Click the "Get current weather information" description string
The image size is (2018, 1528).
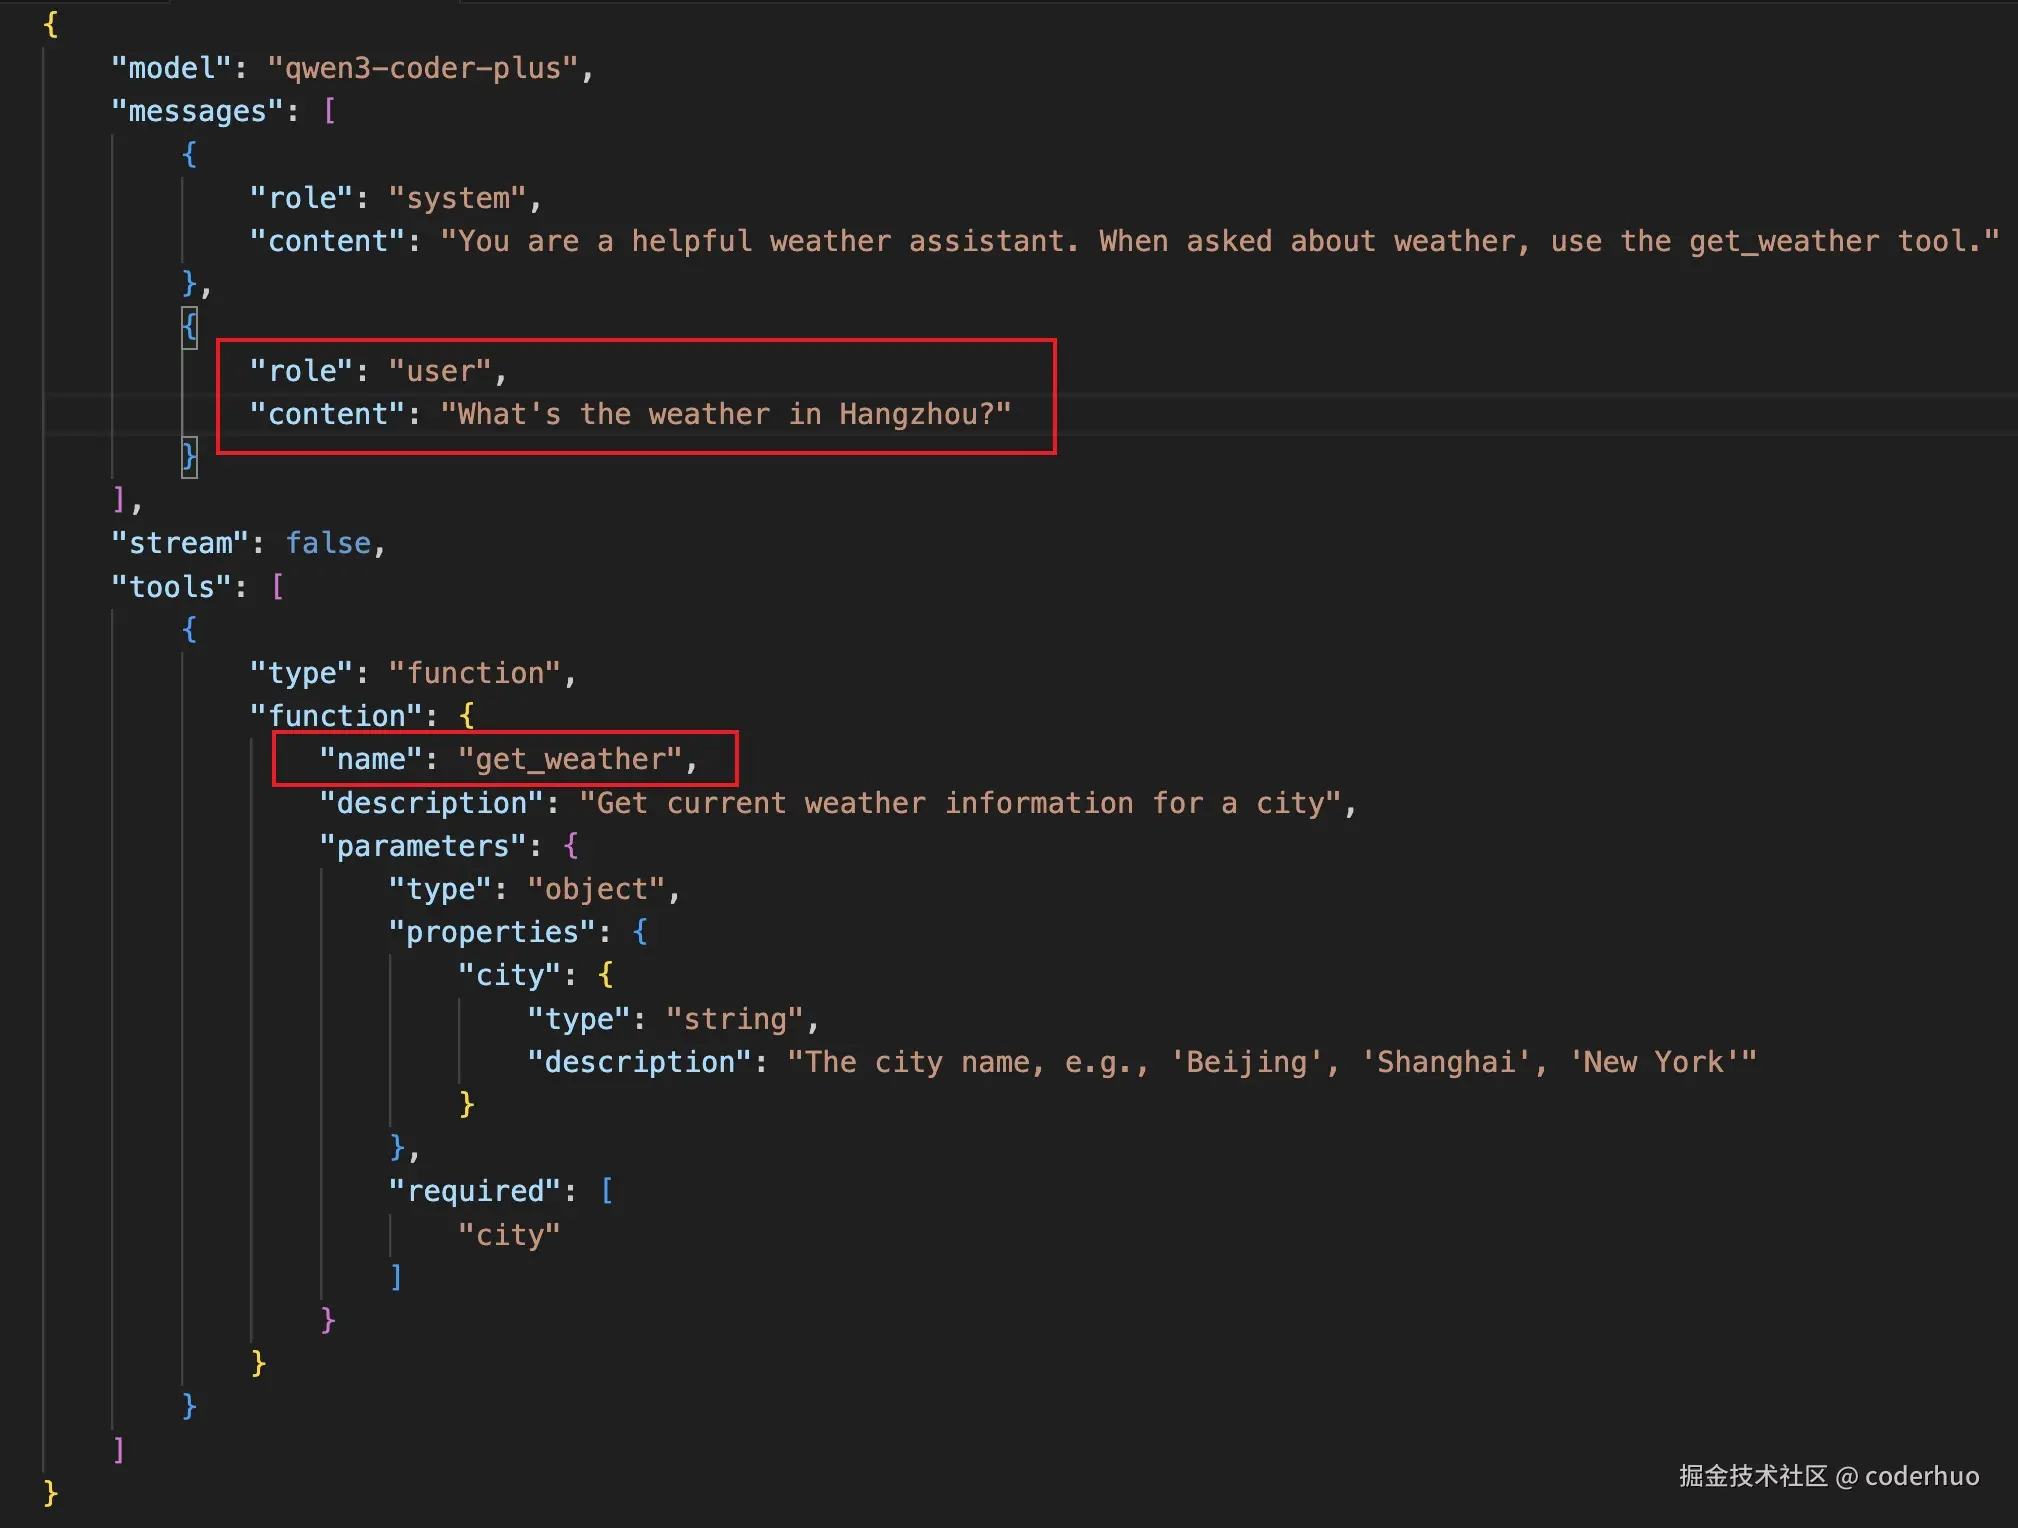960,803
